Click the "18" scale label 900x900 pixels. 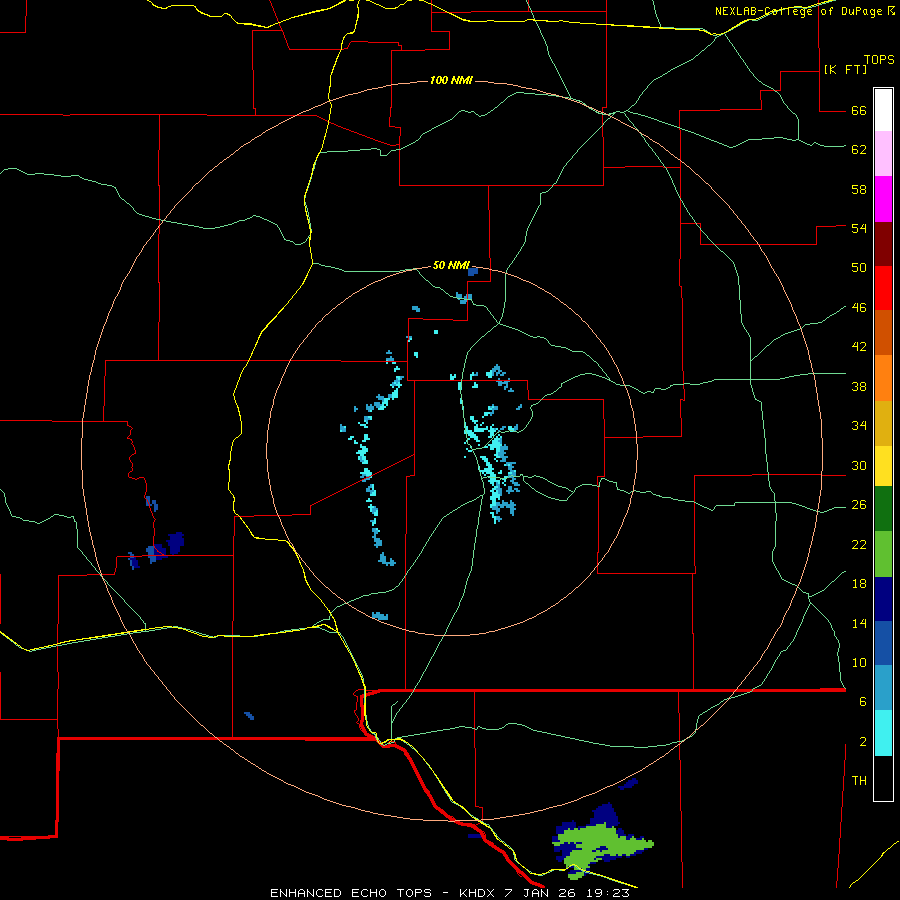click(859, 584)
